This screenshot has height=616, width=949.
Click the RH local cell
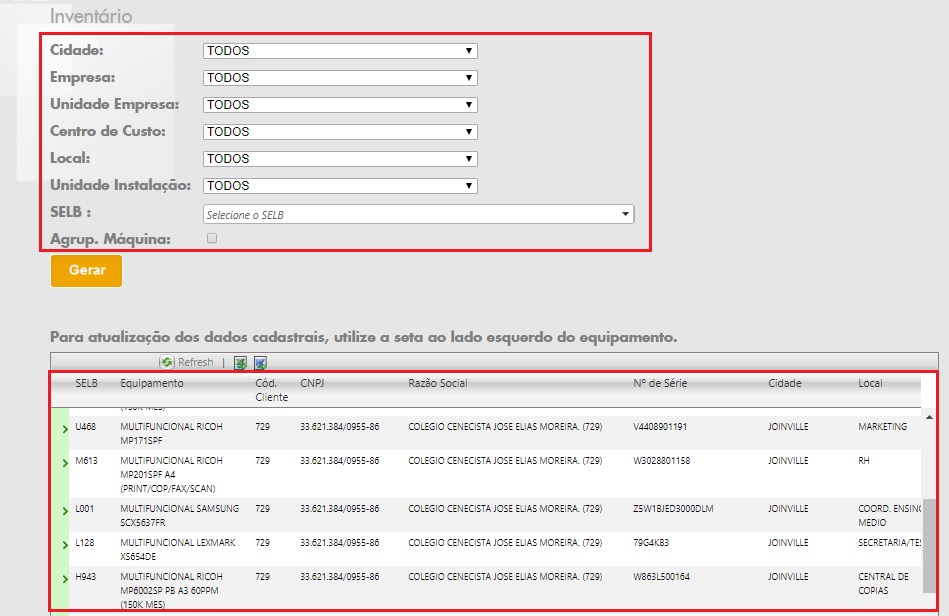pyautogui.click(x=864, y=460)
